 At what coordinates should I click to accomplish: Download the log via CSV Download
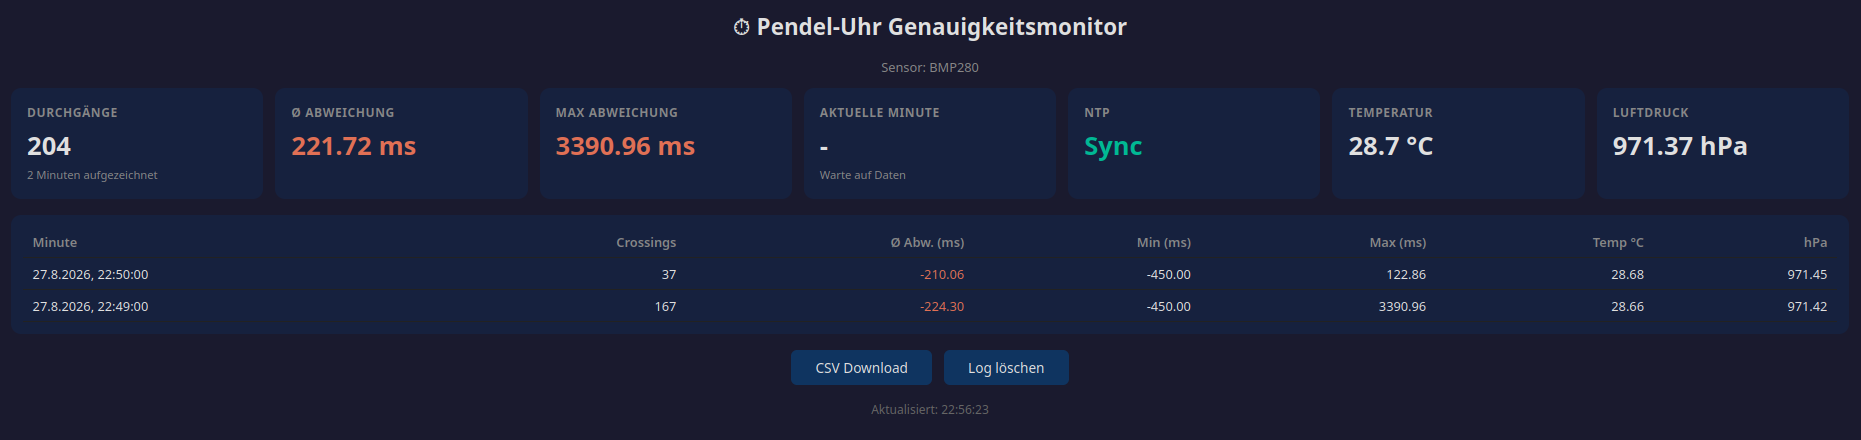point(861,368)
